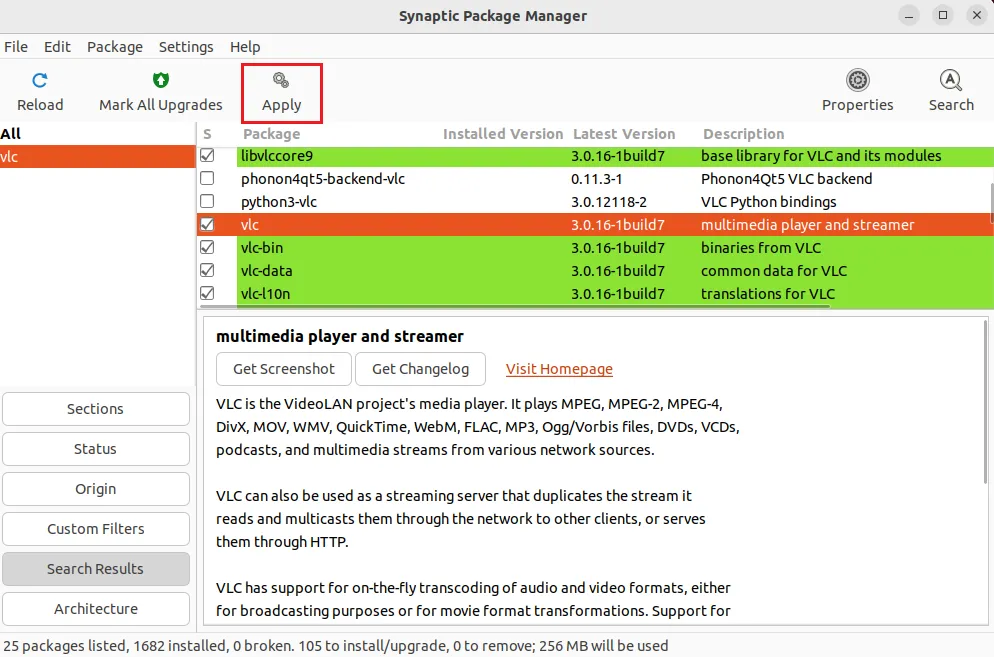The width and height of the screenshot is (994, 657).
Task: Click the description pane vertical scrollbar
Action: tap(986, 402)
